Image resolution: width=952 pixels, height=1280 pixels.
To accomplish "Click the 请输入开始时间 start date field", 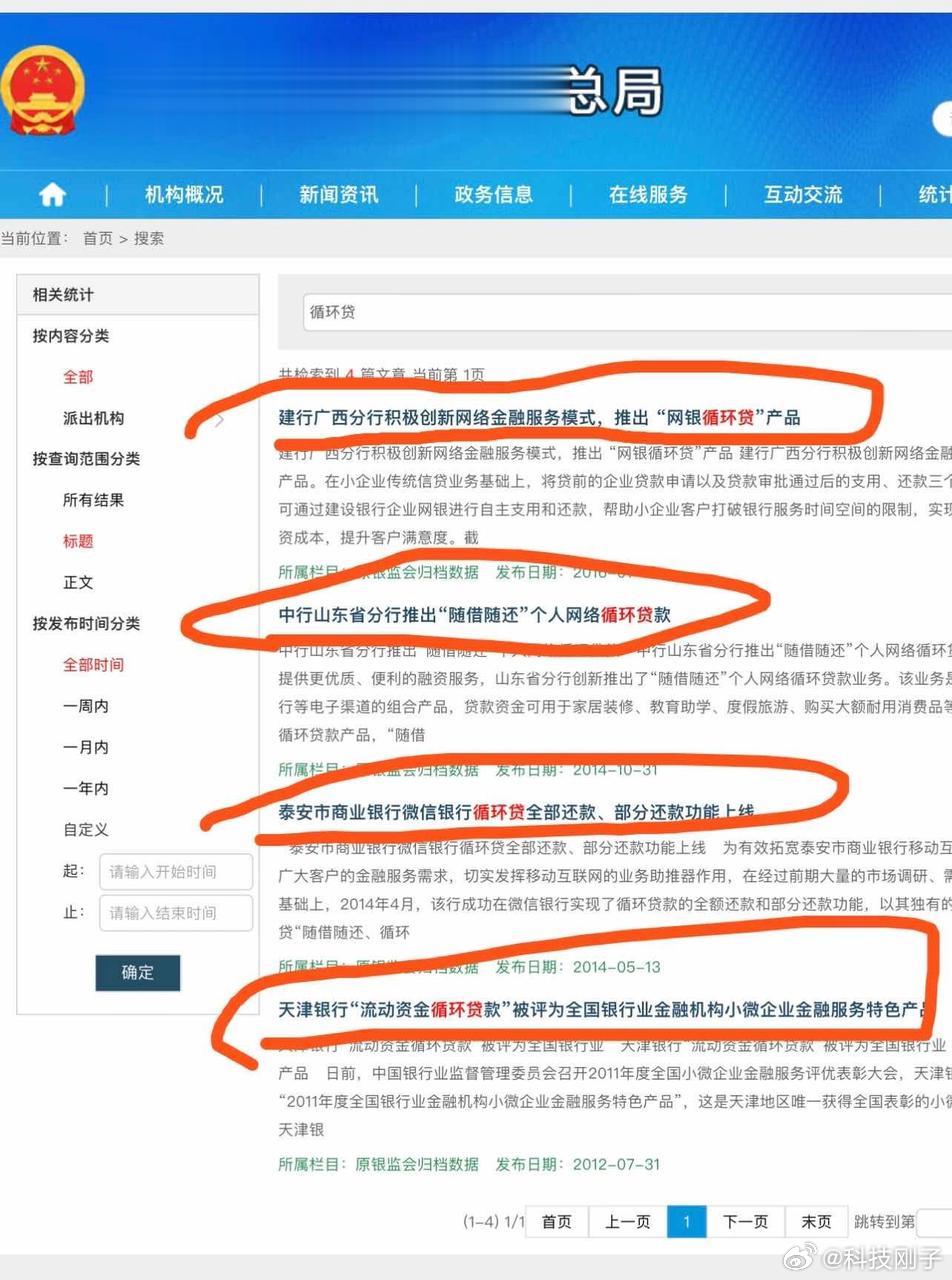I will pyautogui.click(x=176, y=872).
